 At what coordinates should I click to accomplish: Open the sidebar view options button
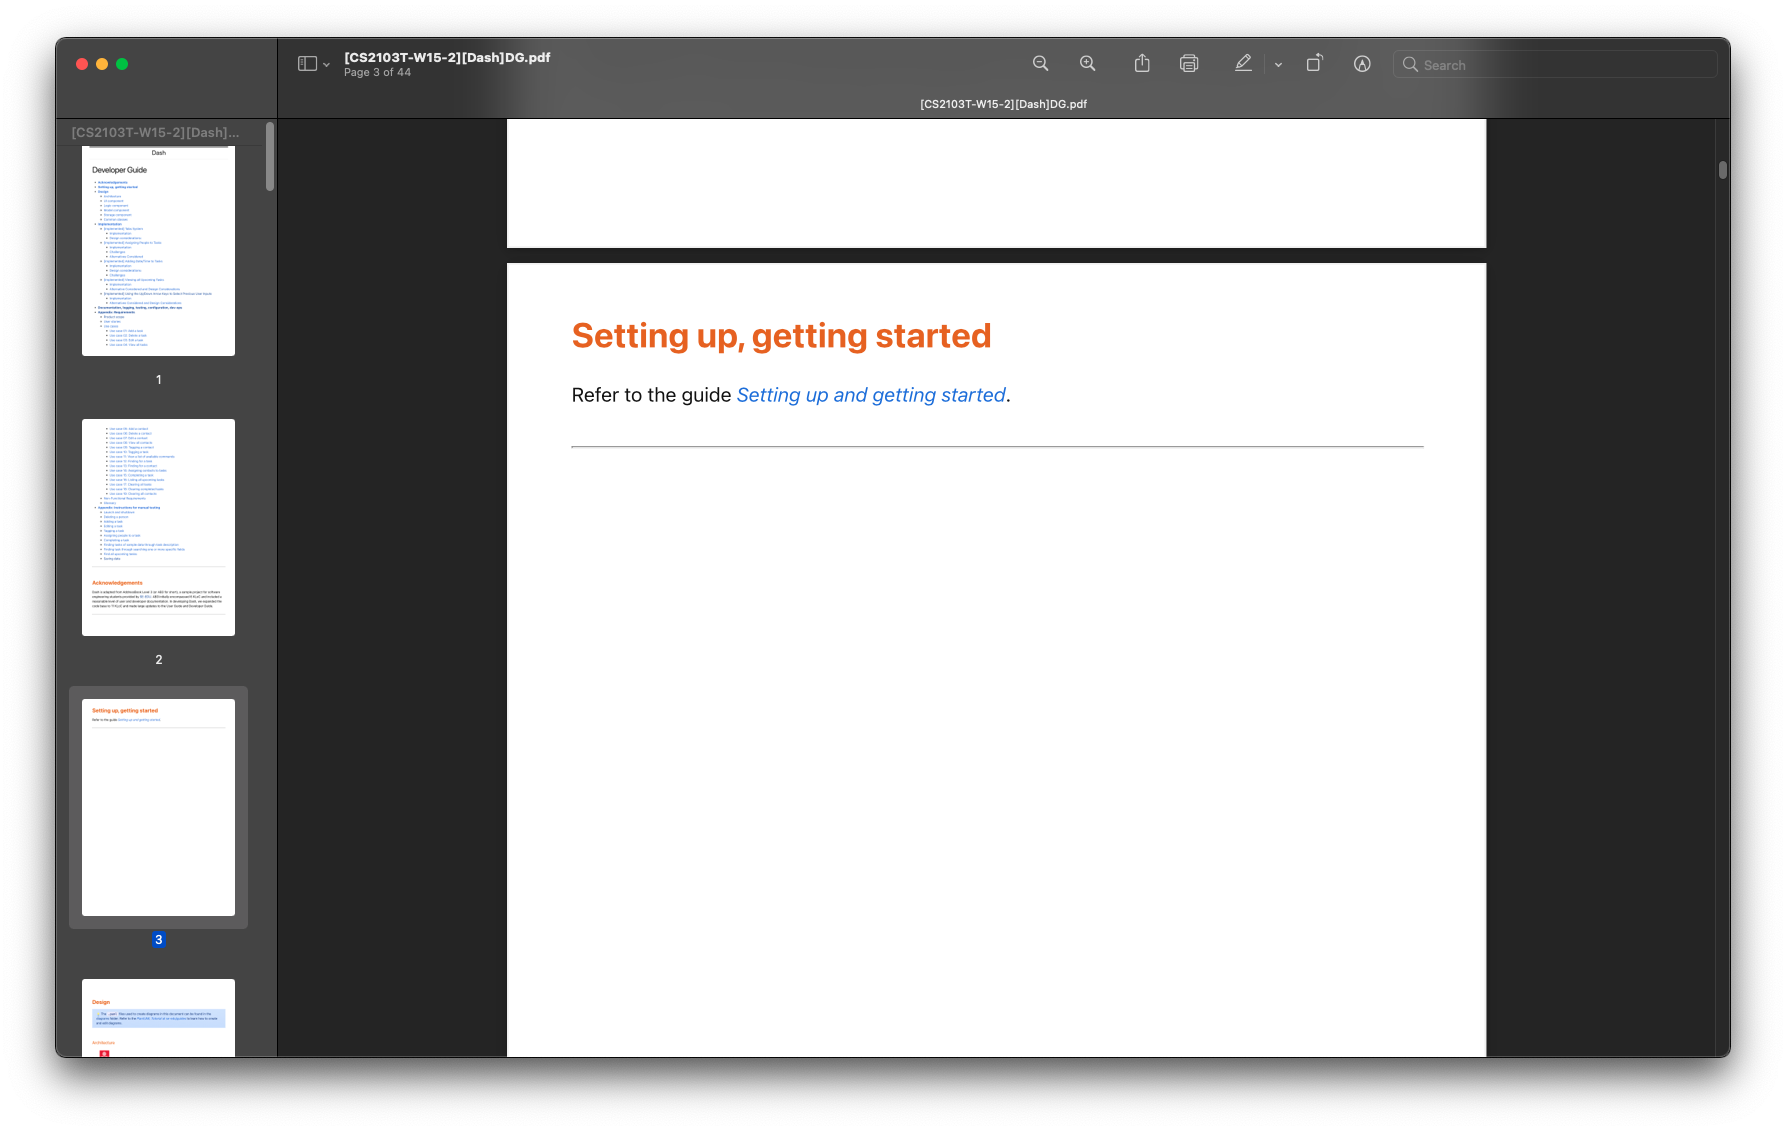tap(307, 64)
